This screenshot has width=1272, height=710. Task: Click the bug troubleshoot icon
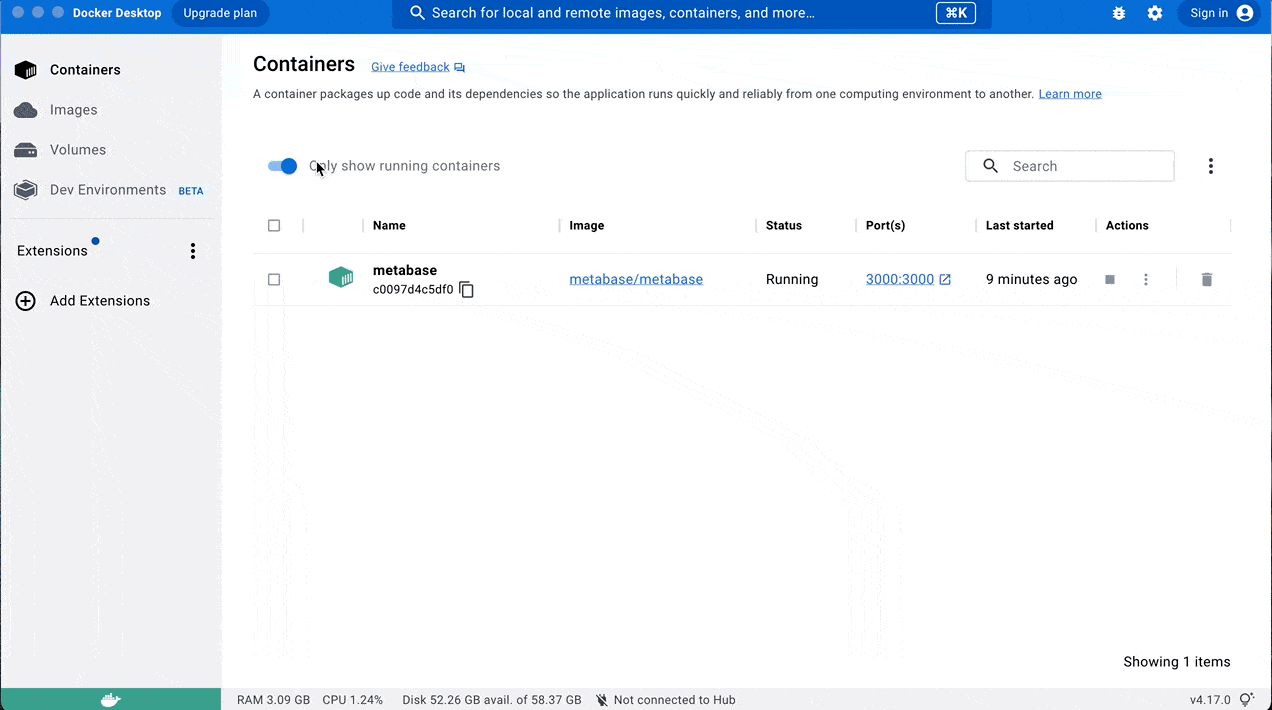pos(1118,13)
